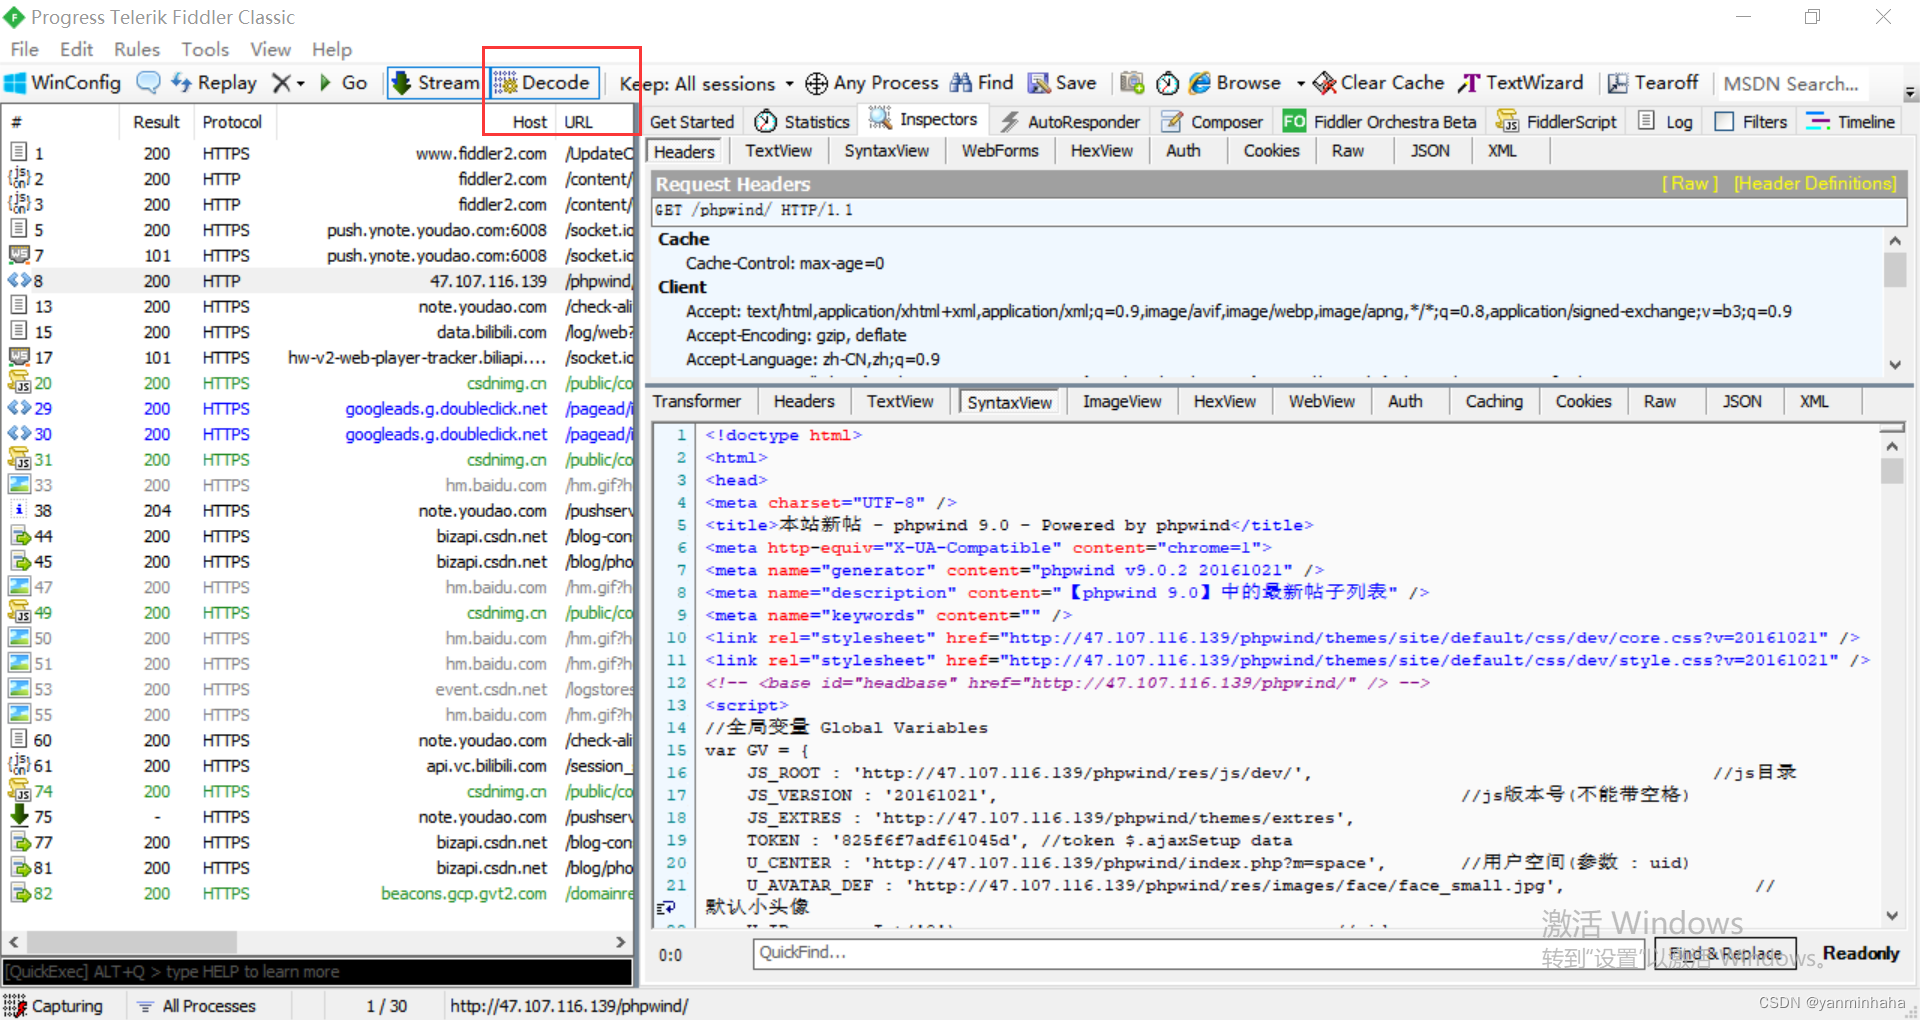Screen dimensions: 1920x1020
Task: Sort sessions by Result column
Action: [x=157, y=122]
